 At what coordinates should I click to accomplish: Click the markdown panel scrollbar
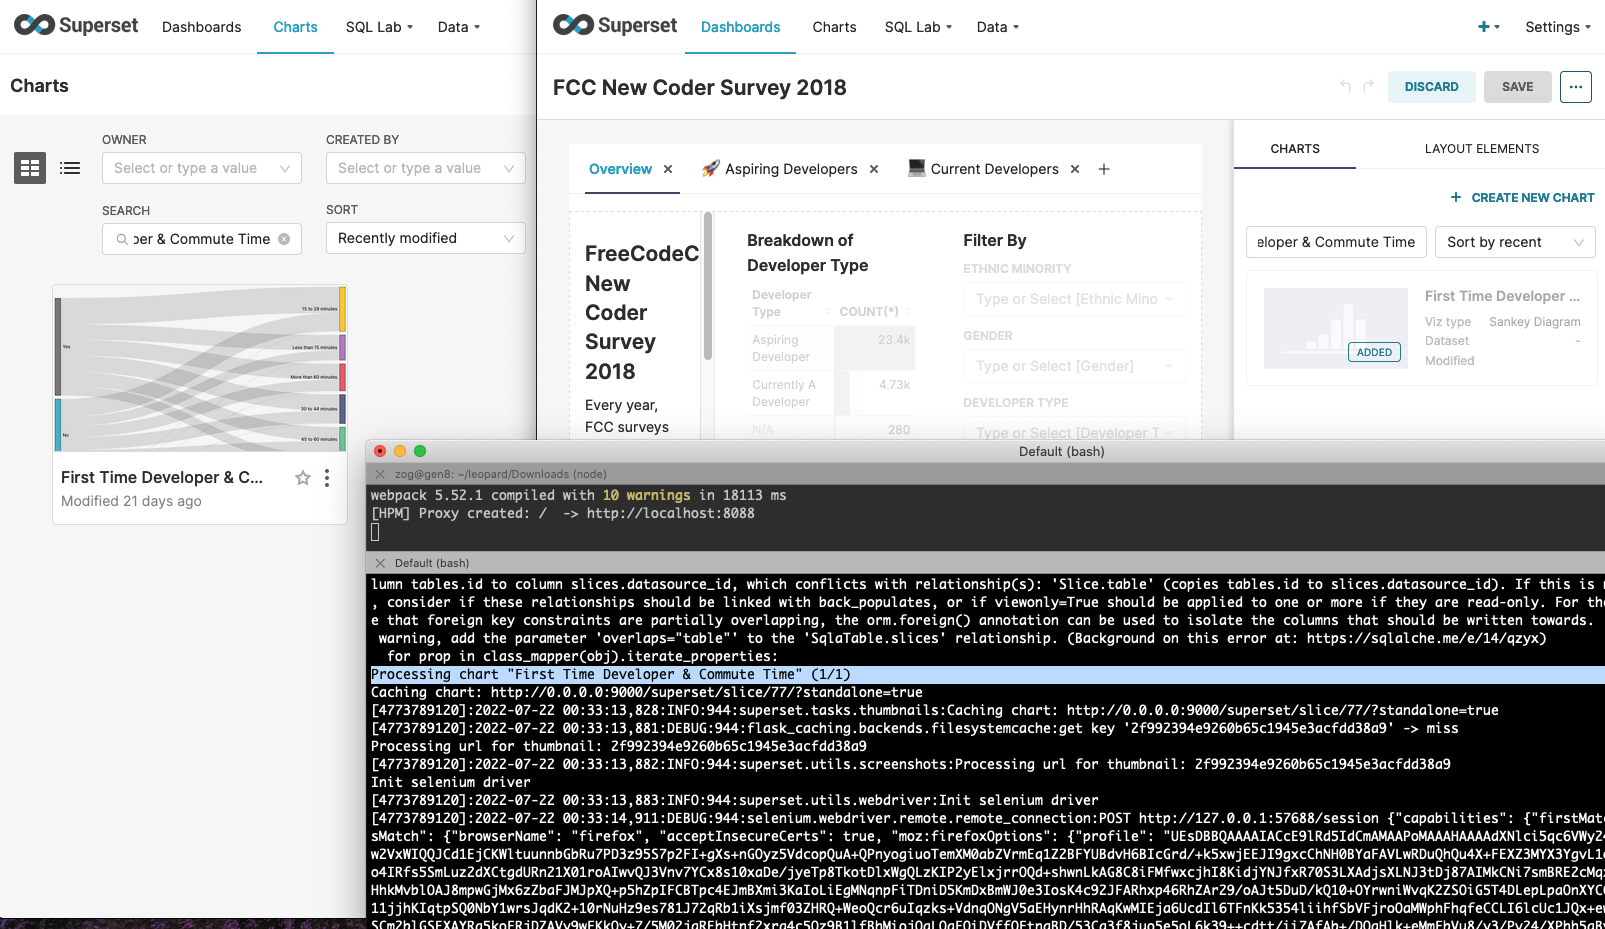(x=708, y=286)
